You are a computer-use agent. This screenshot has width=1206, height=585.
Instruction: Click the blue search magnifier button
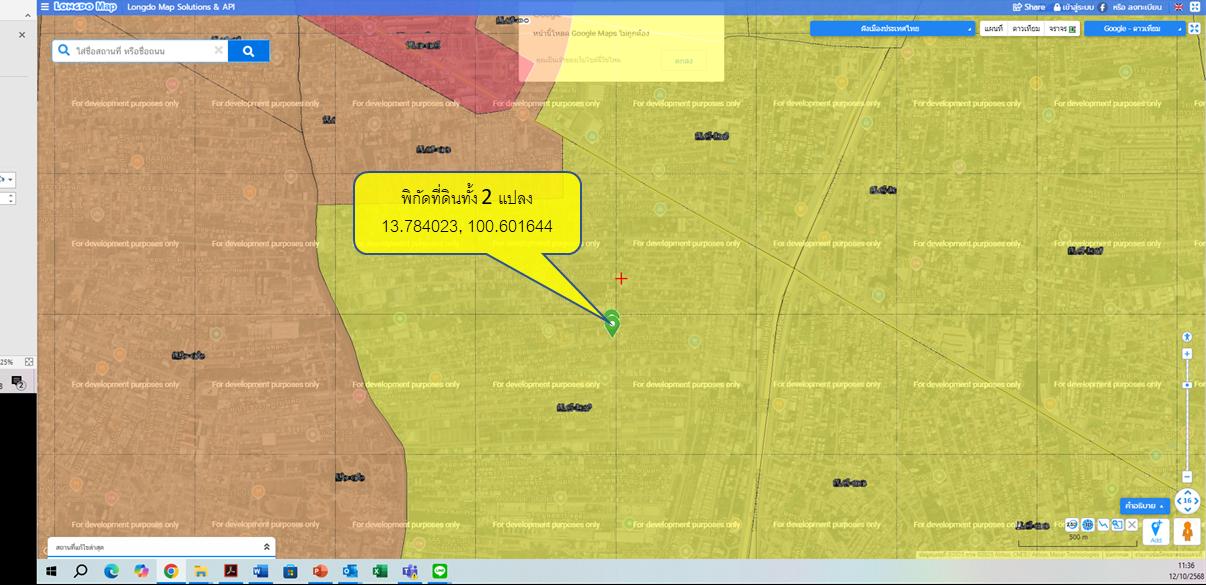(248, 51)
